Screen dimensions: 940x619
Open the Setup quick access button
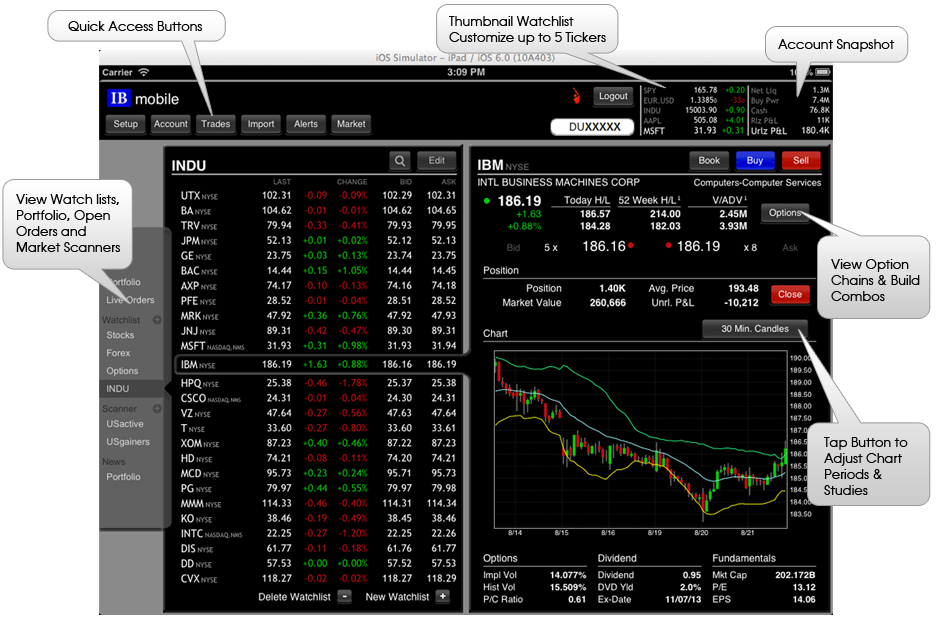(126, 124)
